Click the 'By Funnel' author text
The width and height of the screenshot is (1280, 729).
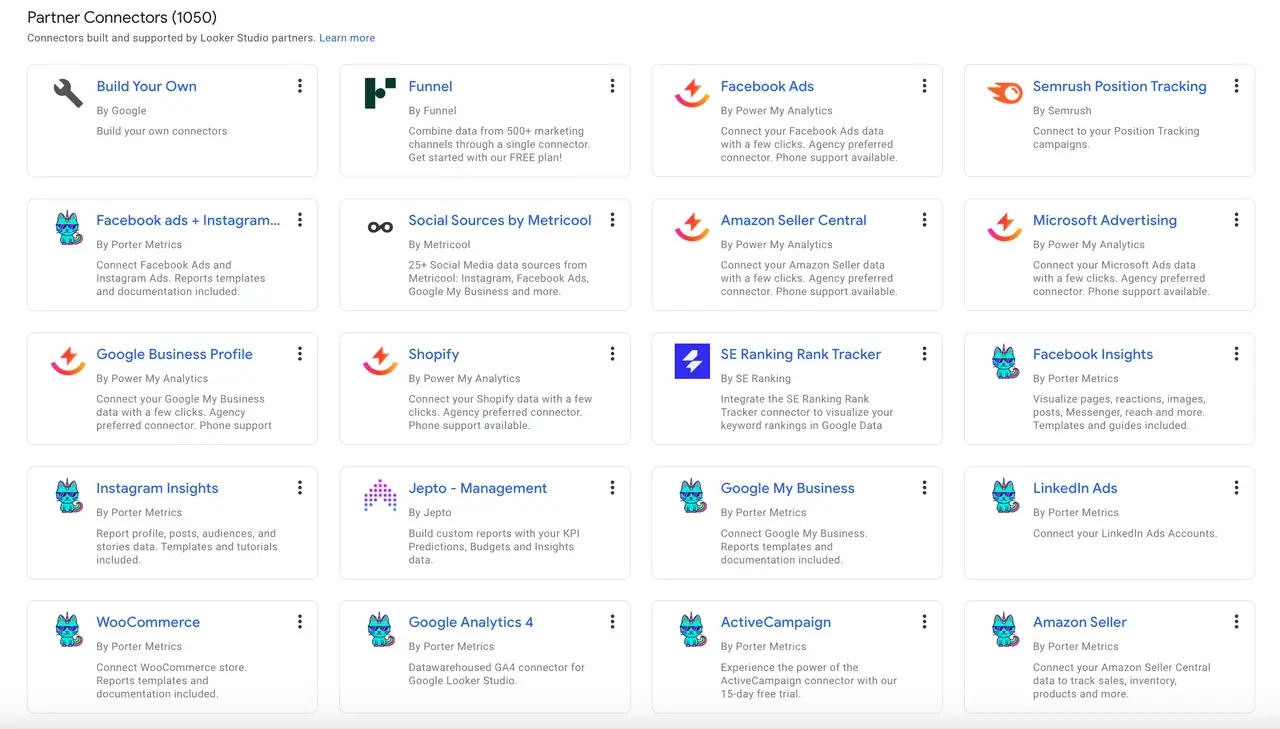pos(432,111)
